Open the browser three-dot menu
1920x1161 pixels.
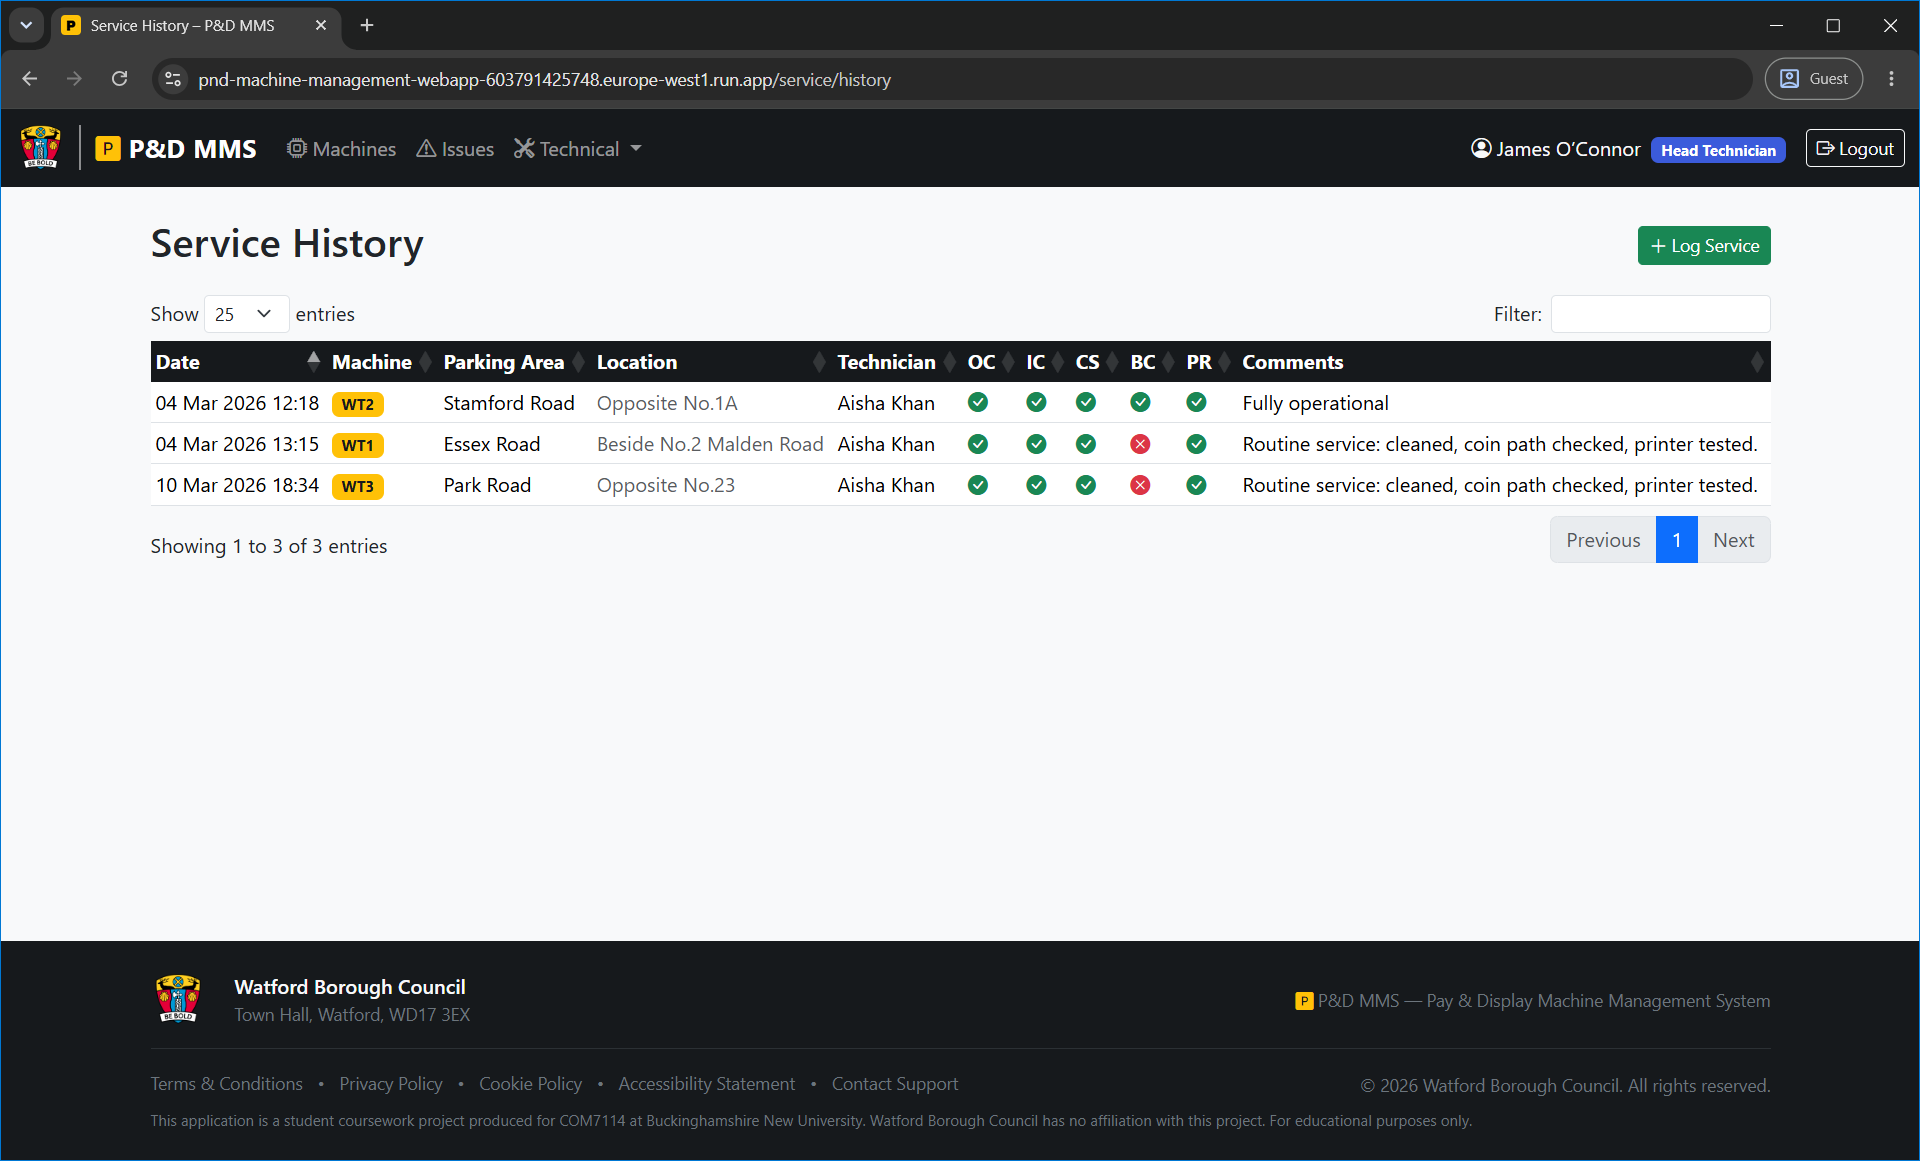(1891, 79)
